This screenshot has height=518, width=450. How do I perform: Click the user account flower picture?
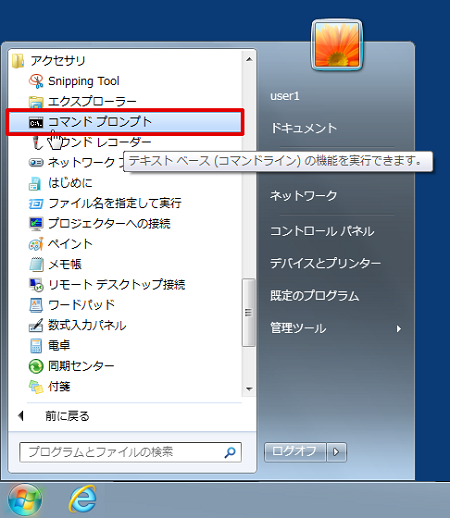coord(337,45)
